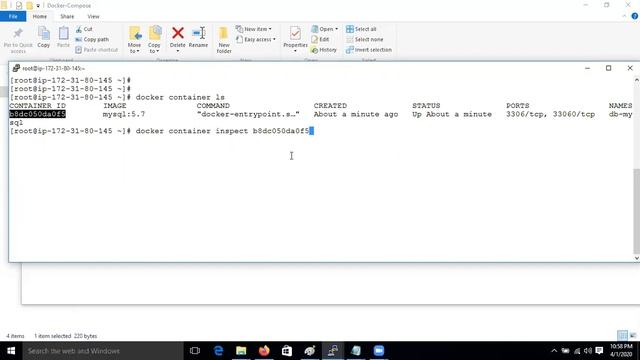Click the terminal scrollbar down arrow
Viewport: 640px width, 360px height.
click(636, 258)
